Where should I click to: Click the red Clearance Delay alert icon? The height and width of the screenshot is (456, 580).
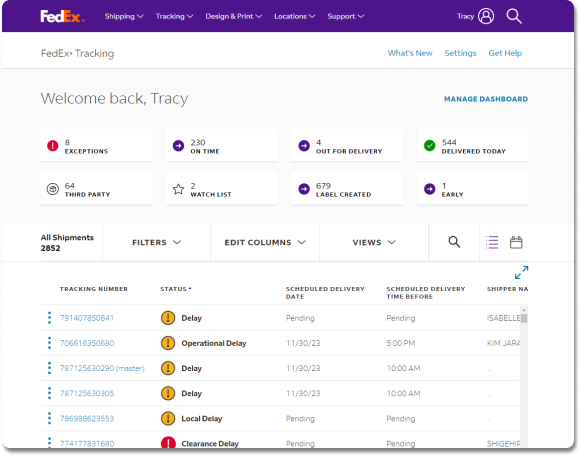coord(168,443)
